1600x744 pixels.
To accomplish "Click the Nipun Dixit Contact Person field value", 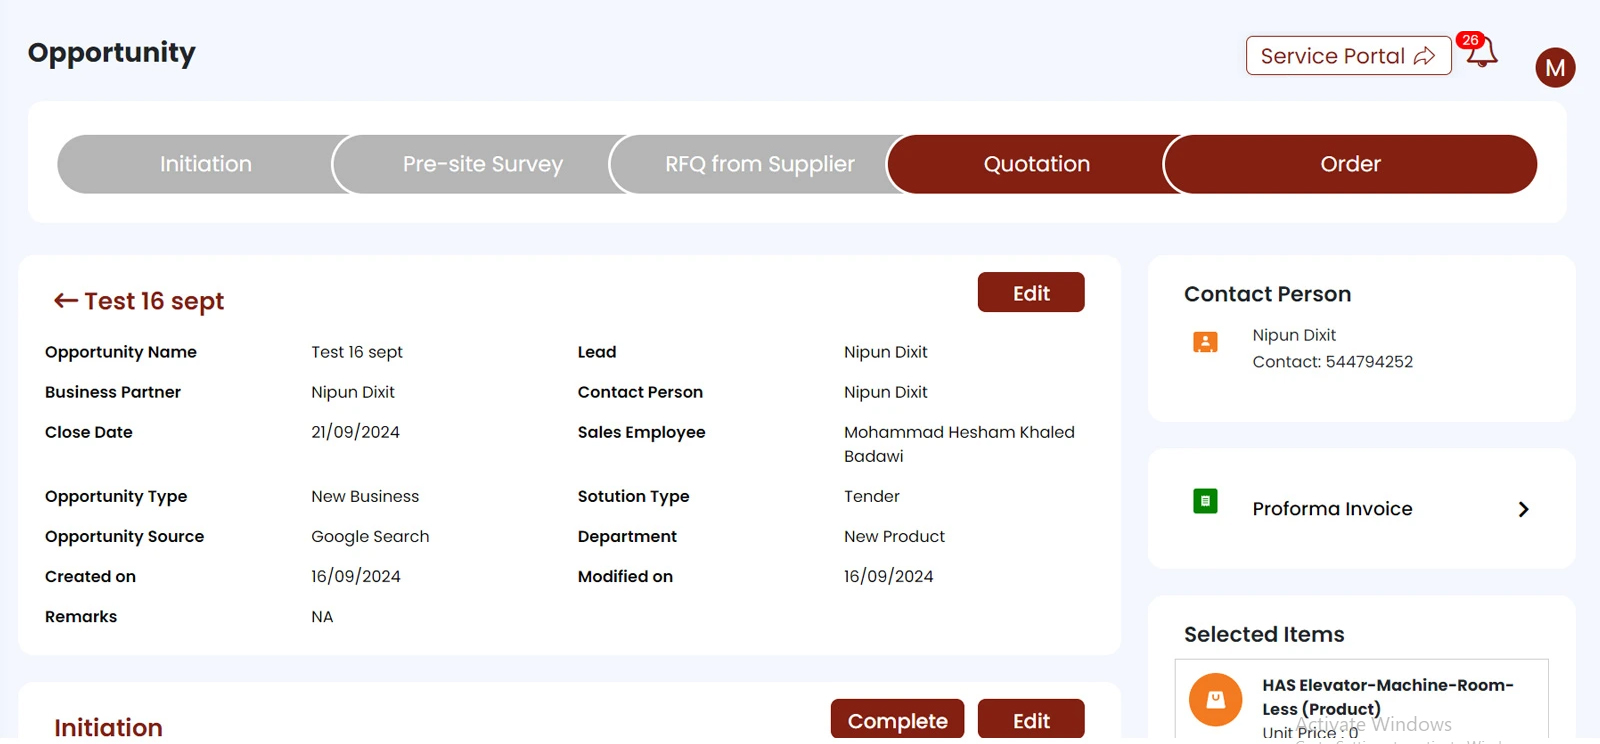I will point(885,392).
